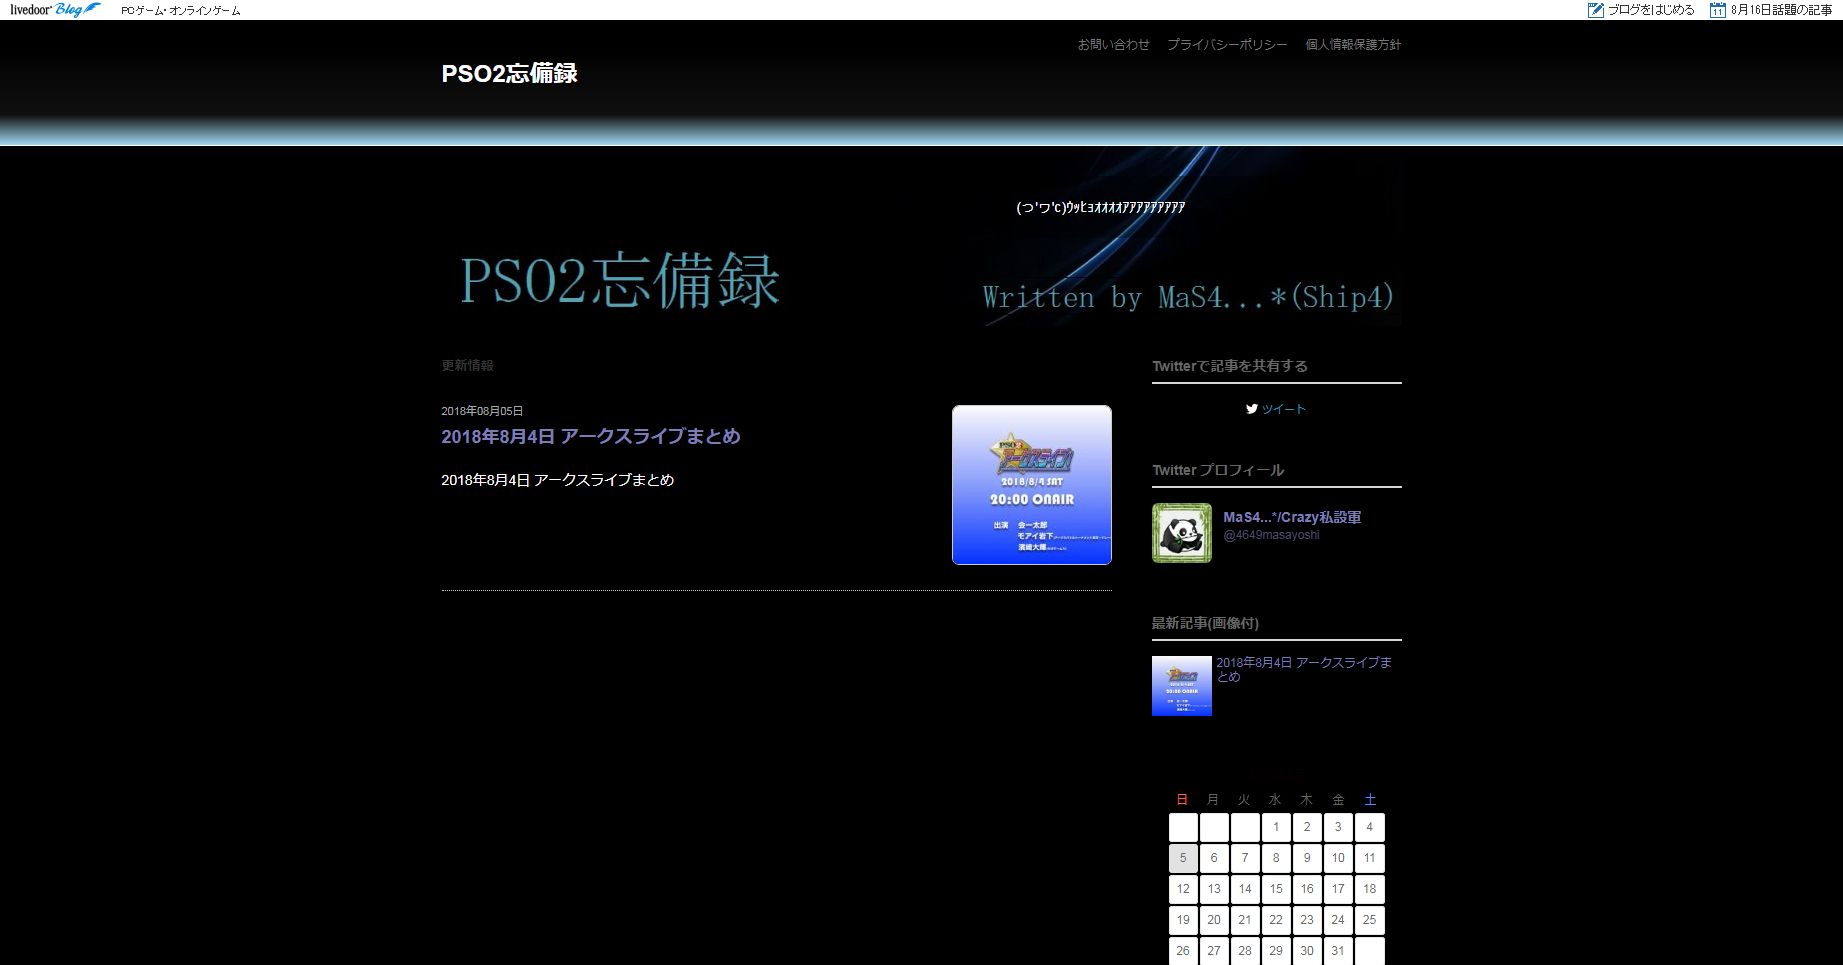
Task: Click calendar day 25
Action: [x=1370, y=920]
